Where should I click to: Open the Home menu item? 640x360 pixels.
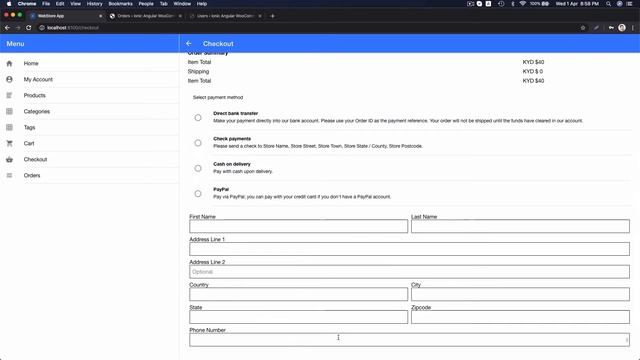pos(89,63)
